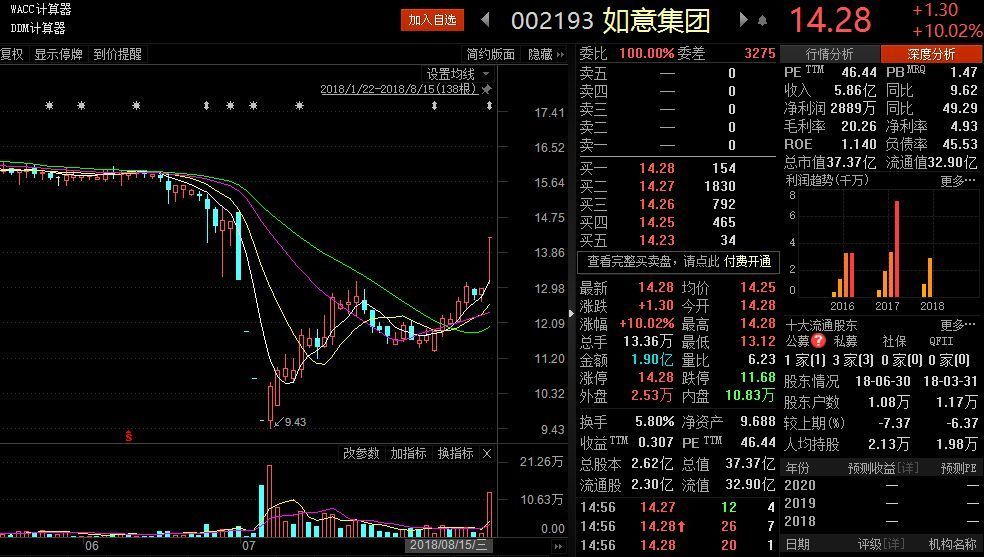
Task: Close the volume indicator panel with X
Action: (487, 454)
